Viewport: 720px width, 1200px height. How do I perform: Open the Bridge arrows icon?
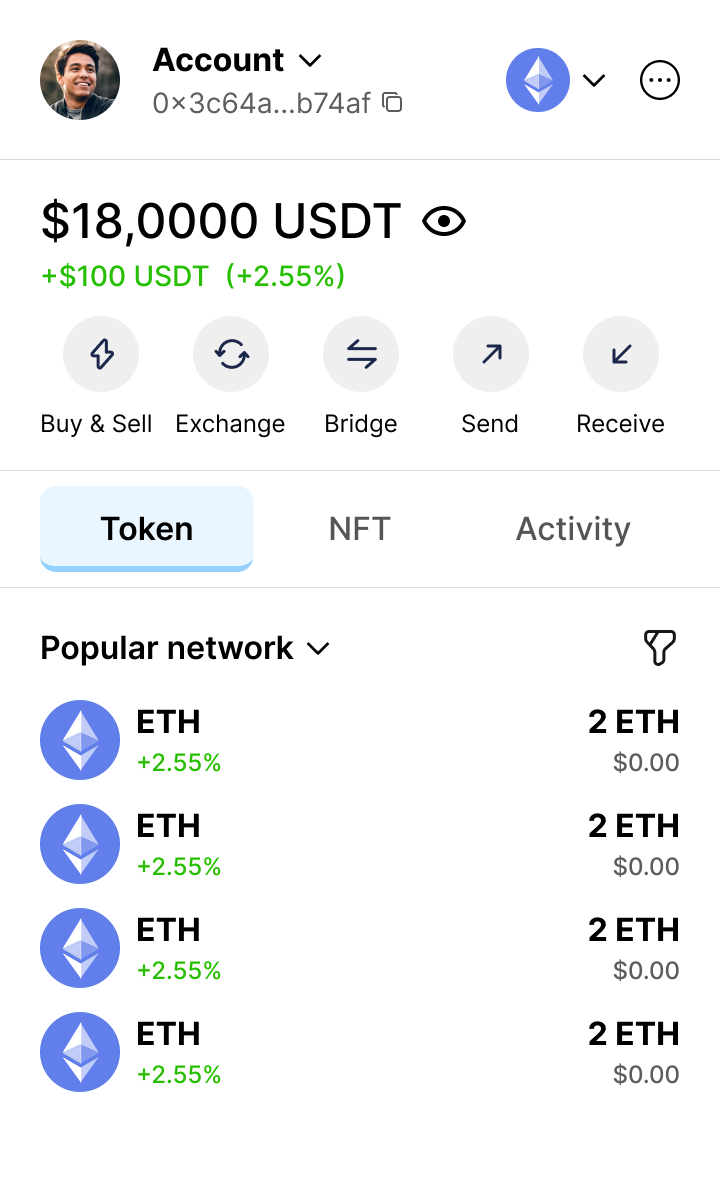coord(361,354)
